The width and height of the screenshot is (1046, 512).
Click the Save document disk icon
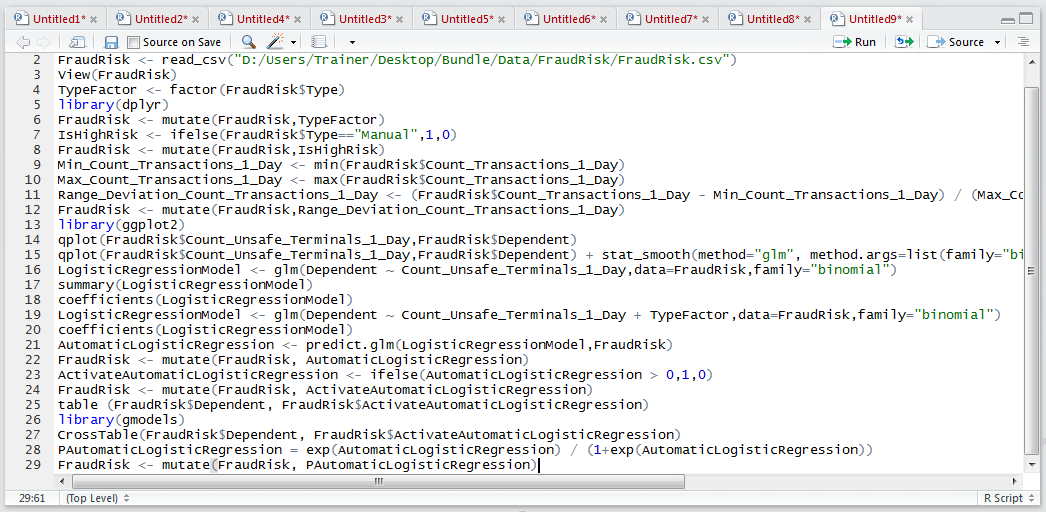tap(111, 42)
